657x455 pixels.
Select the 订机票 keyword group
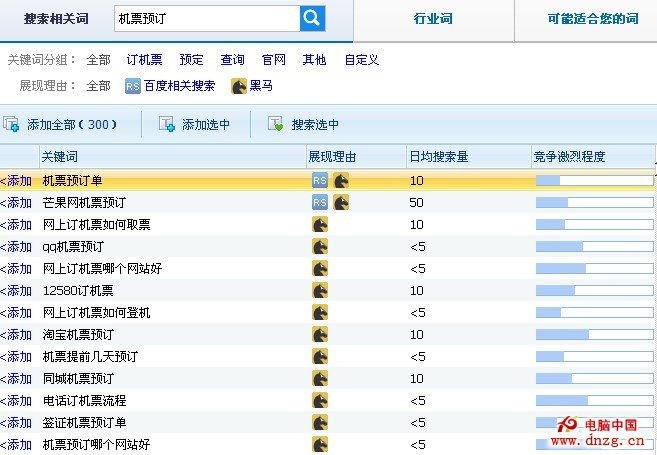click(x=144, y=60)
